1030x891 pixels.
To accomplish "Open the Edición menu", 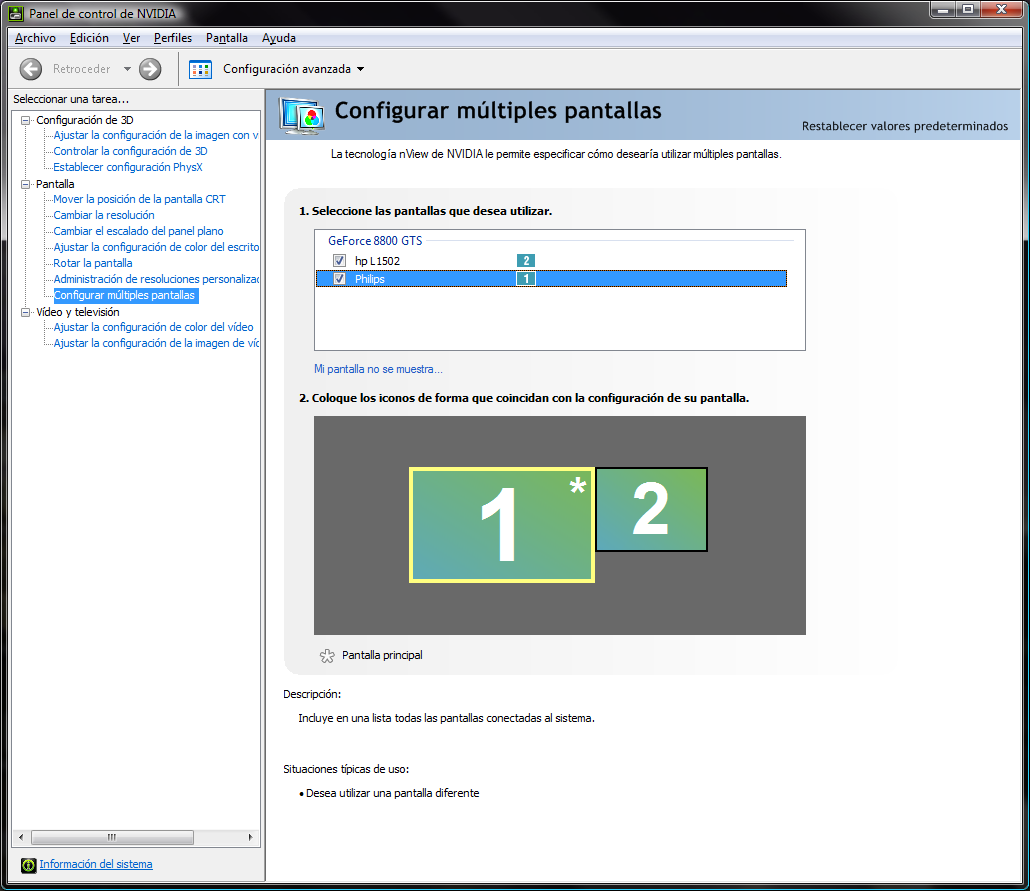I will tap(89, 38).
